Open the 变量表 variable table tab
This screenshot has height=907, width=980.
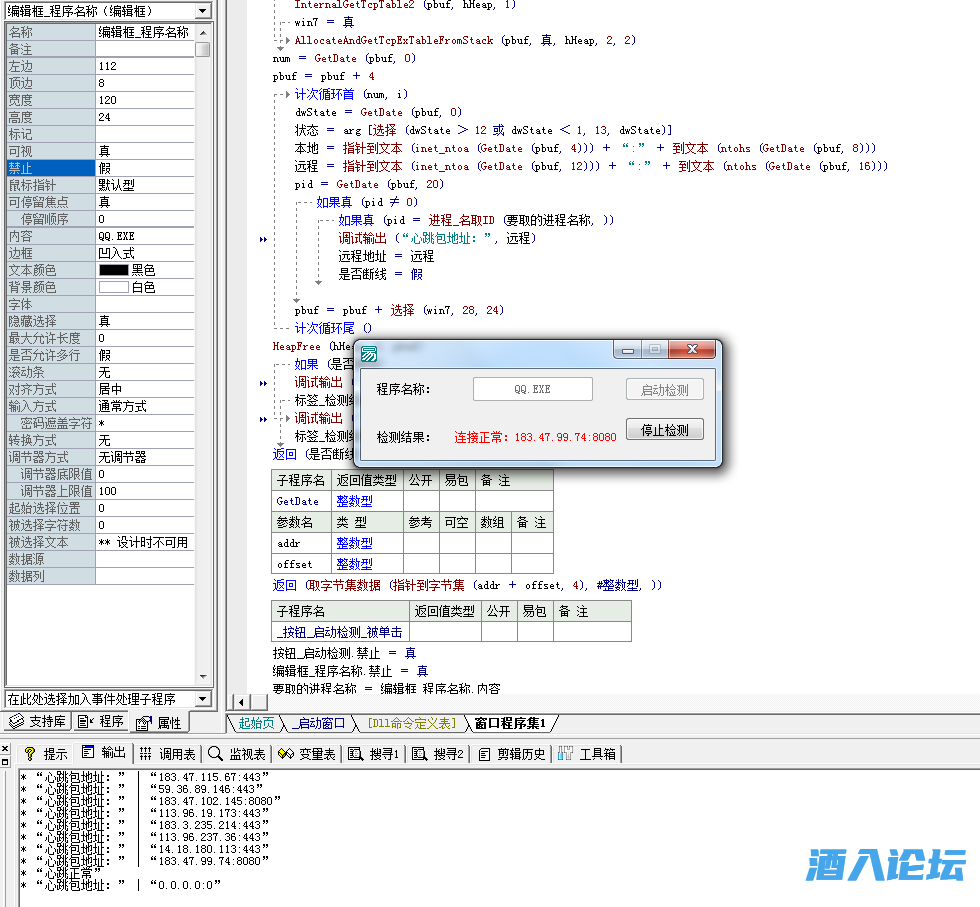tap(308, 753)
